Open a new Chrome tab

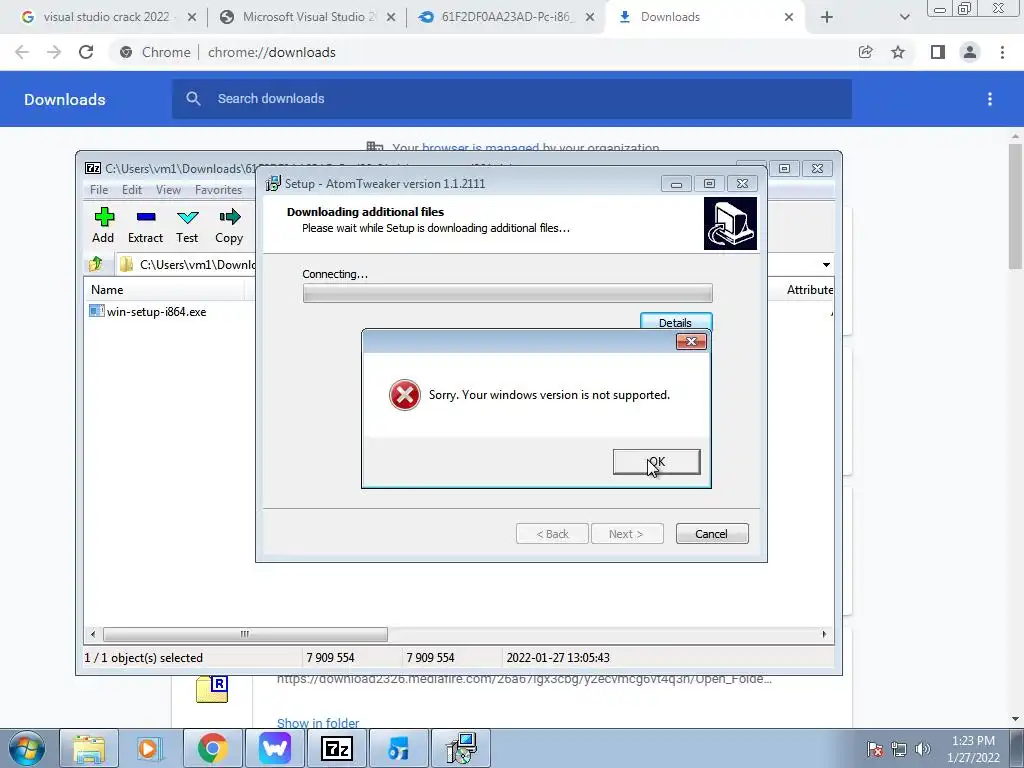tap(827, 17)
